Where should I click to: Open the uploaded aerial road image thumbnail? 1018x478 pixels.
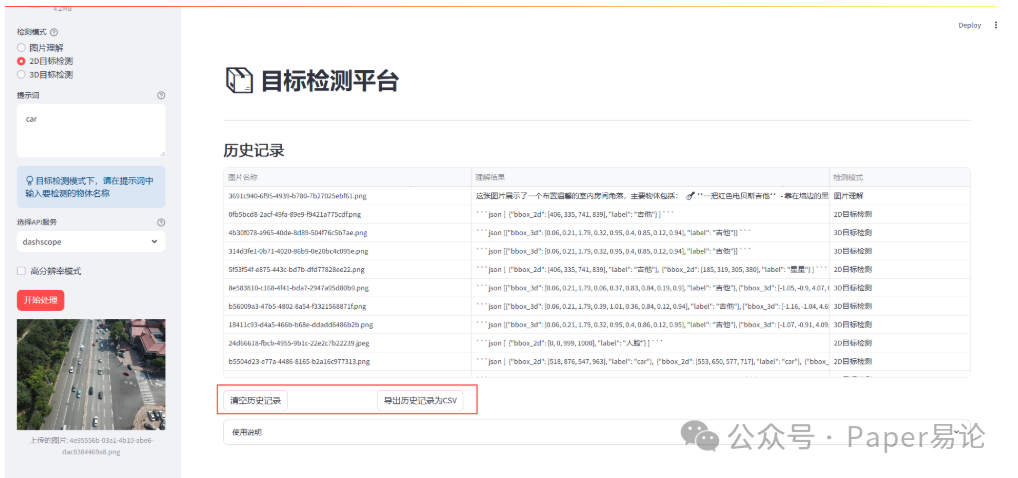click(x=91, y=374)
